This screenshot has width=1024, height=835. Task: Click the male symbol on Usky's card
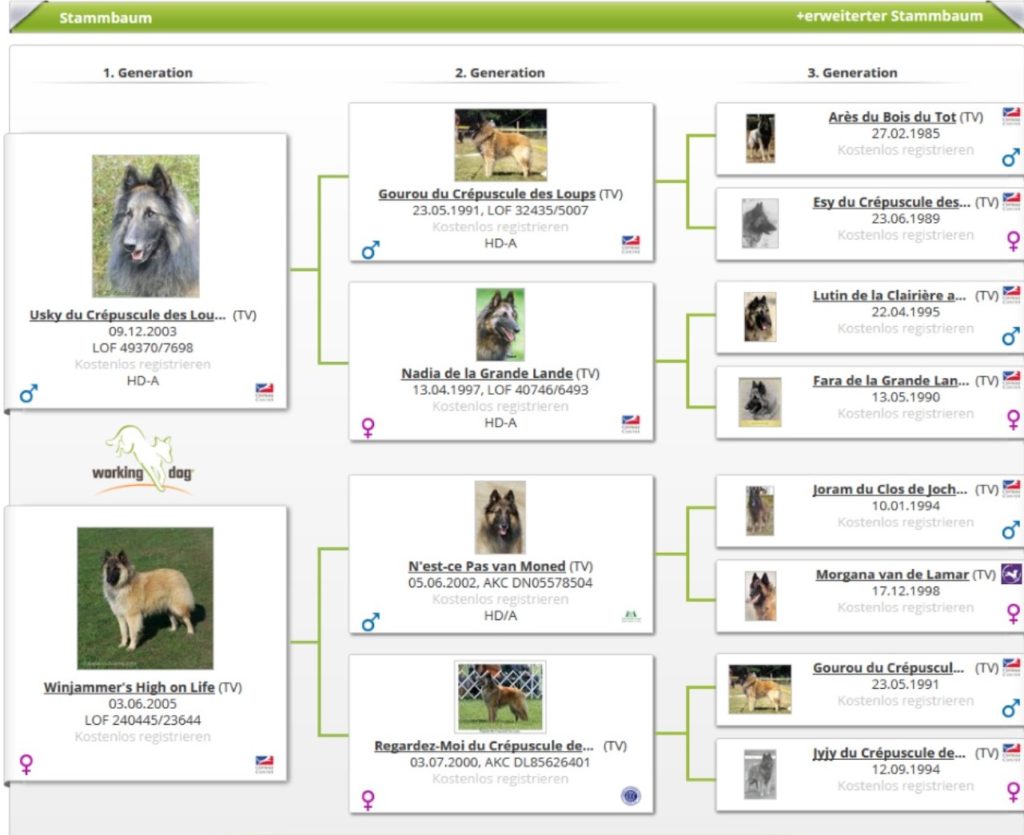tap(29, 393)
